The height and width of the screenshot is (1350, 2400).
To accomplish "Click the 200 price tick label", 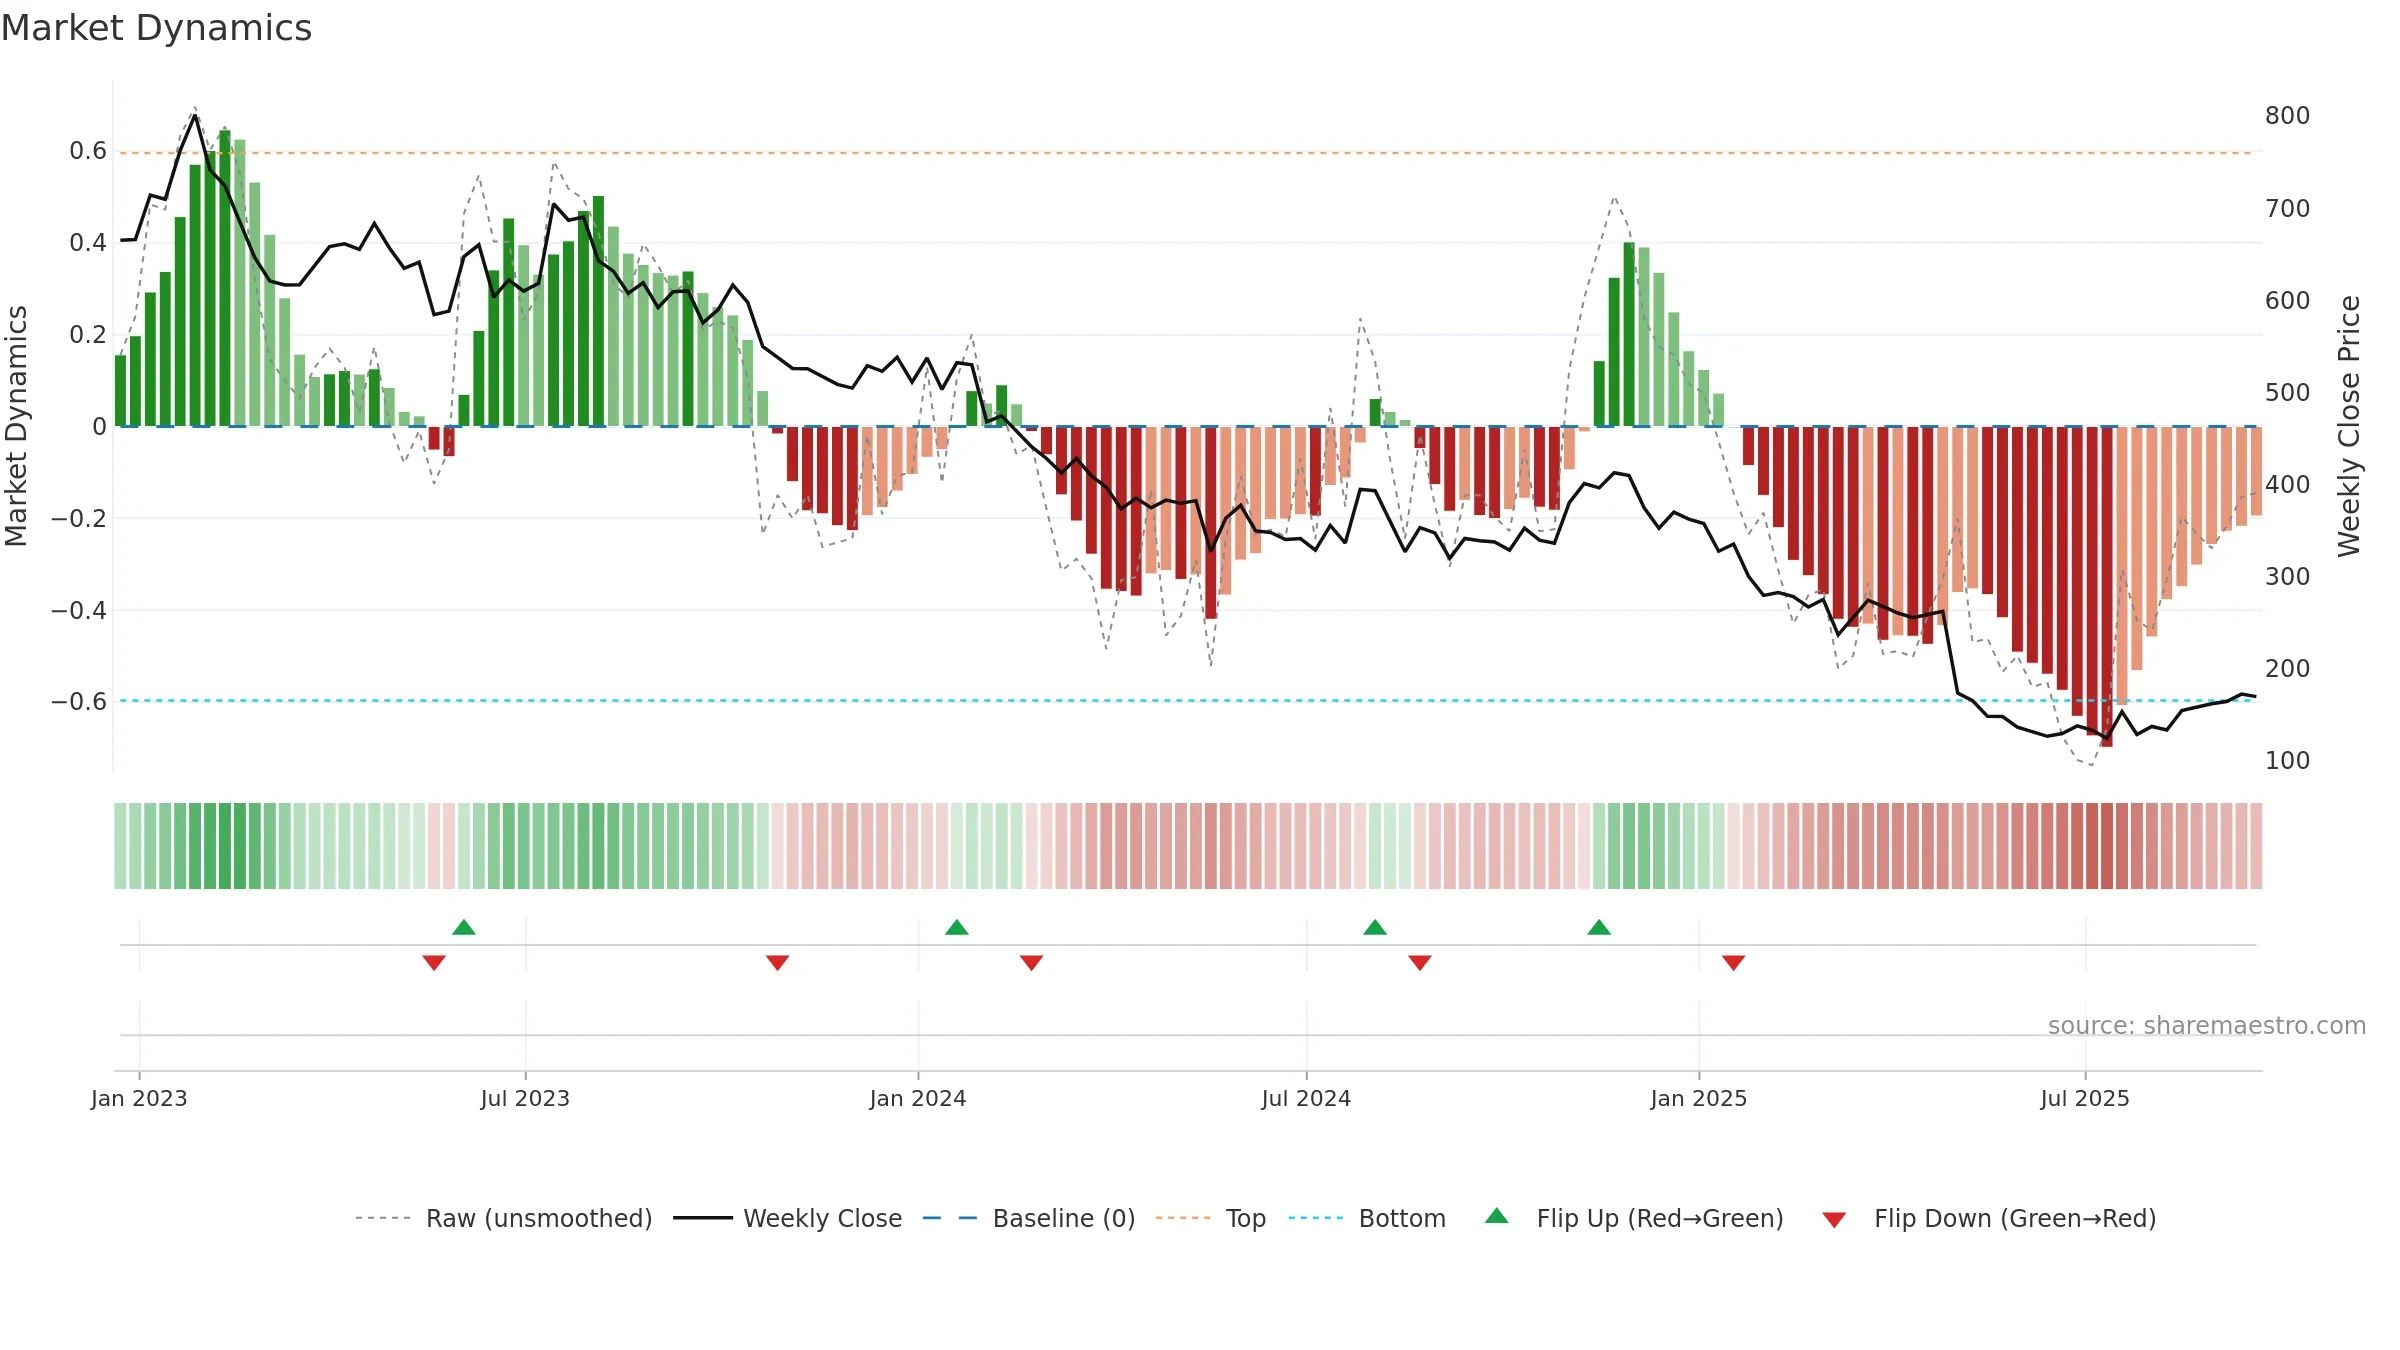I will [x=2287, y=669].
